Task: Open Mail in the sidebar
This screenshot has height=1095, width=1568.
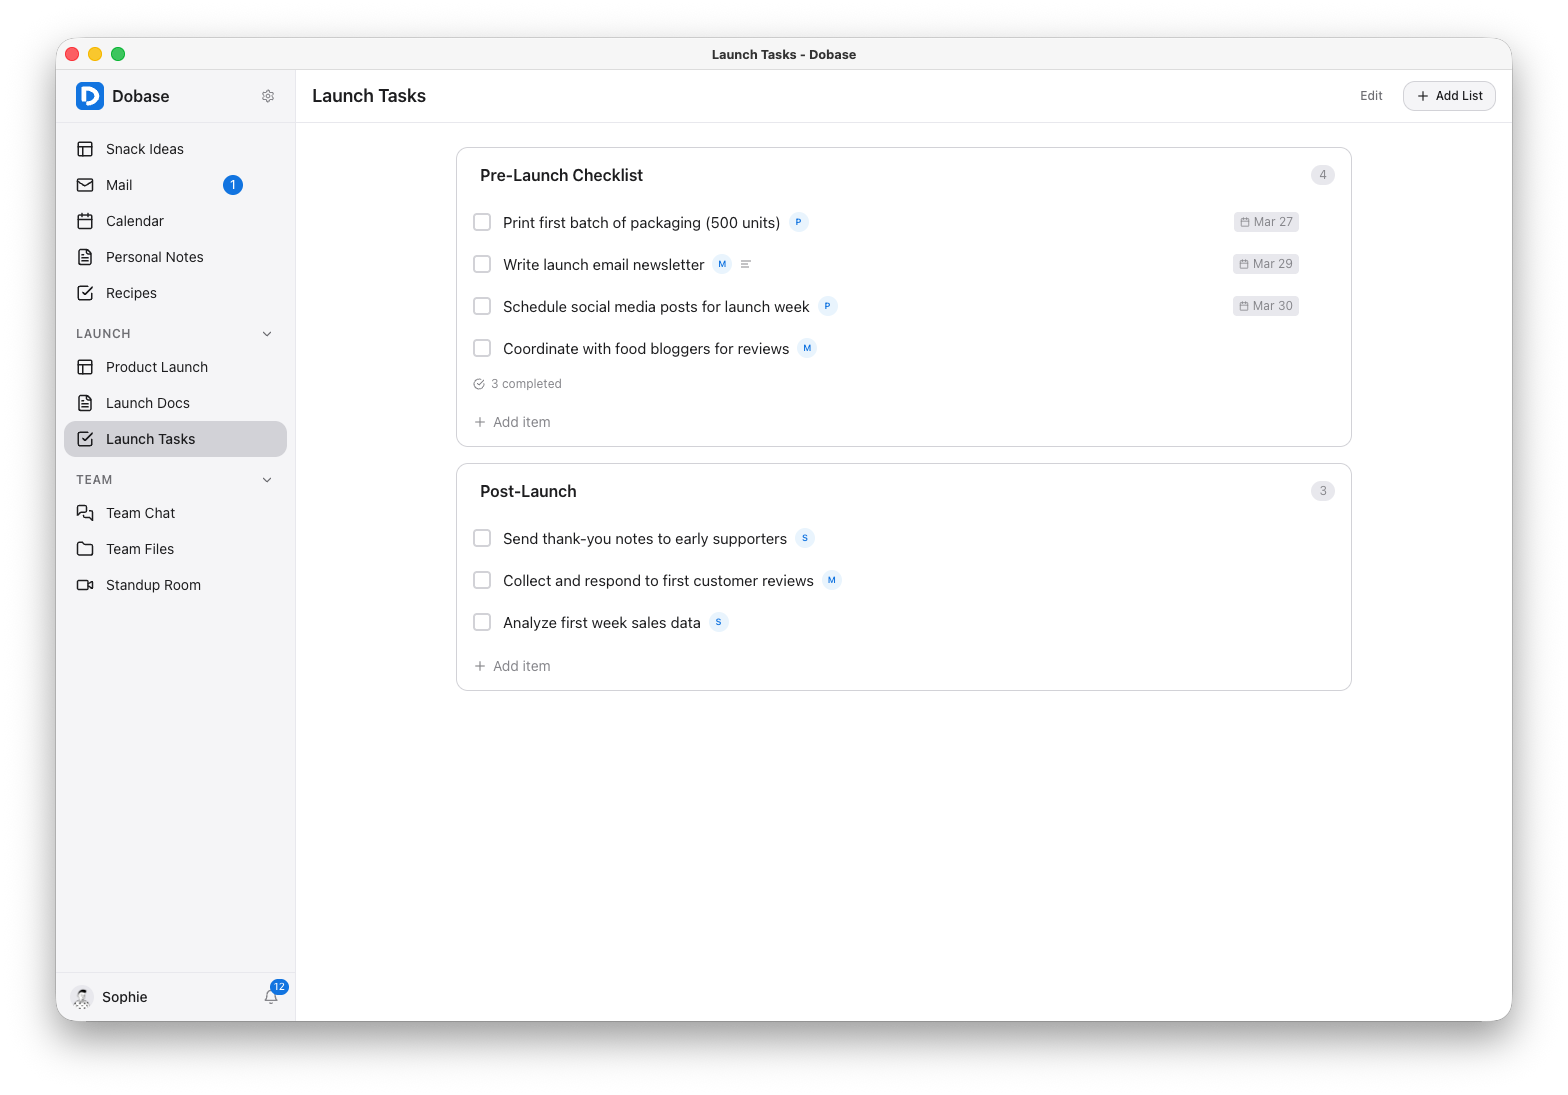Action: pyautogui.click(x=175, y=185)
